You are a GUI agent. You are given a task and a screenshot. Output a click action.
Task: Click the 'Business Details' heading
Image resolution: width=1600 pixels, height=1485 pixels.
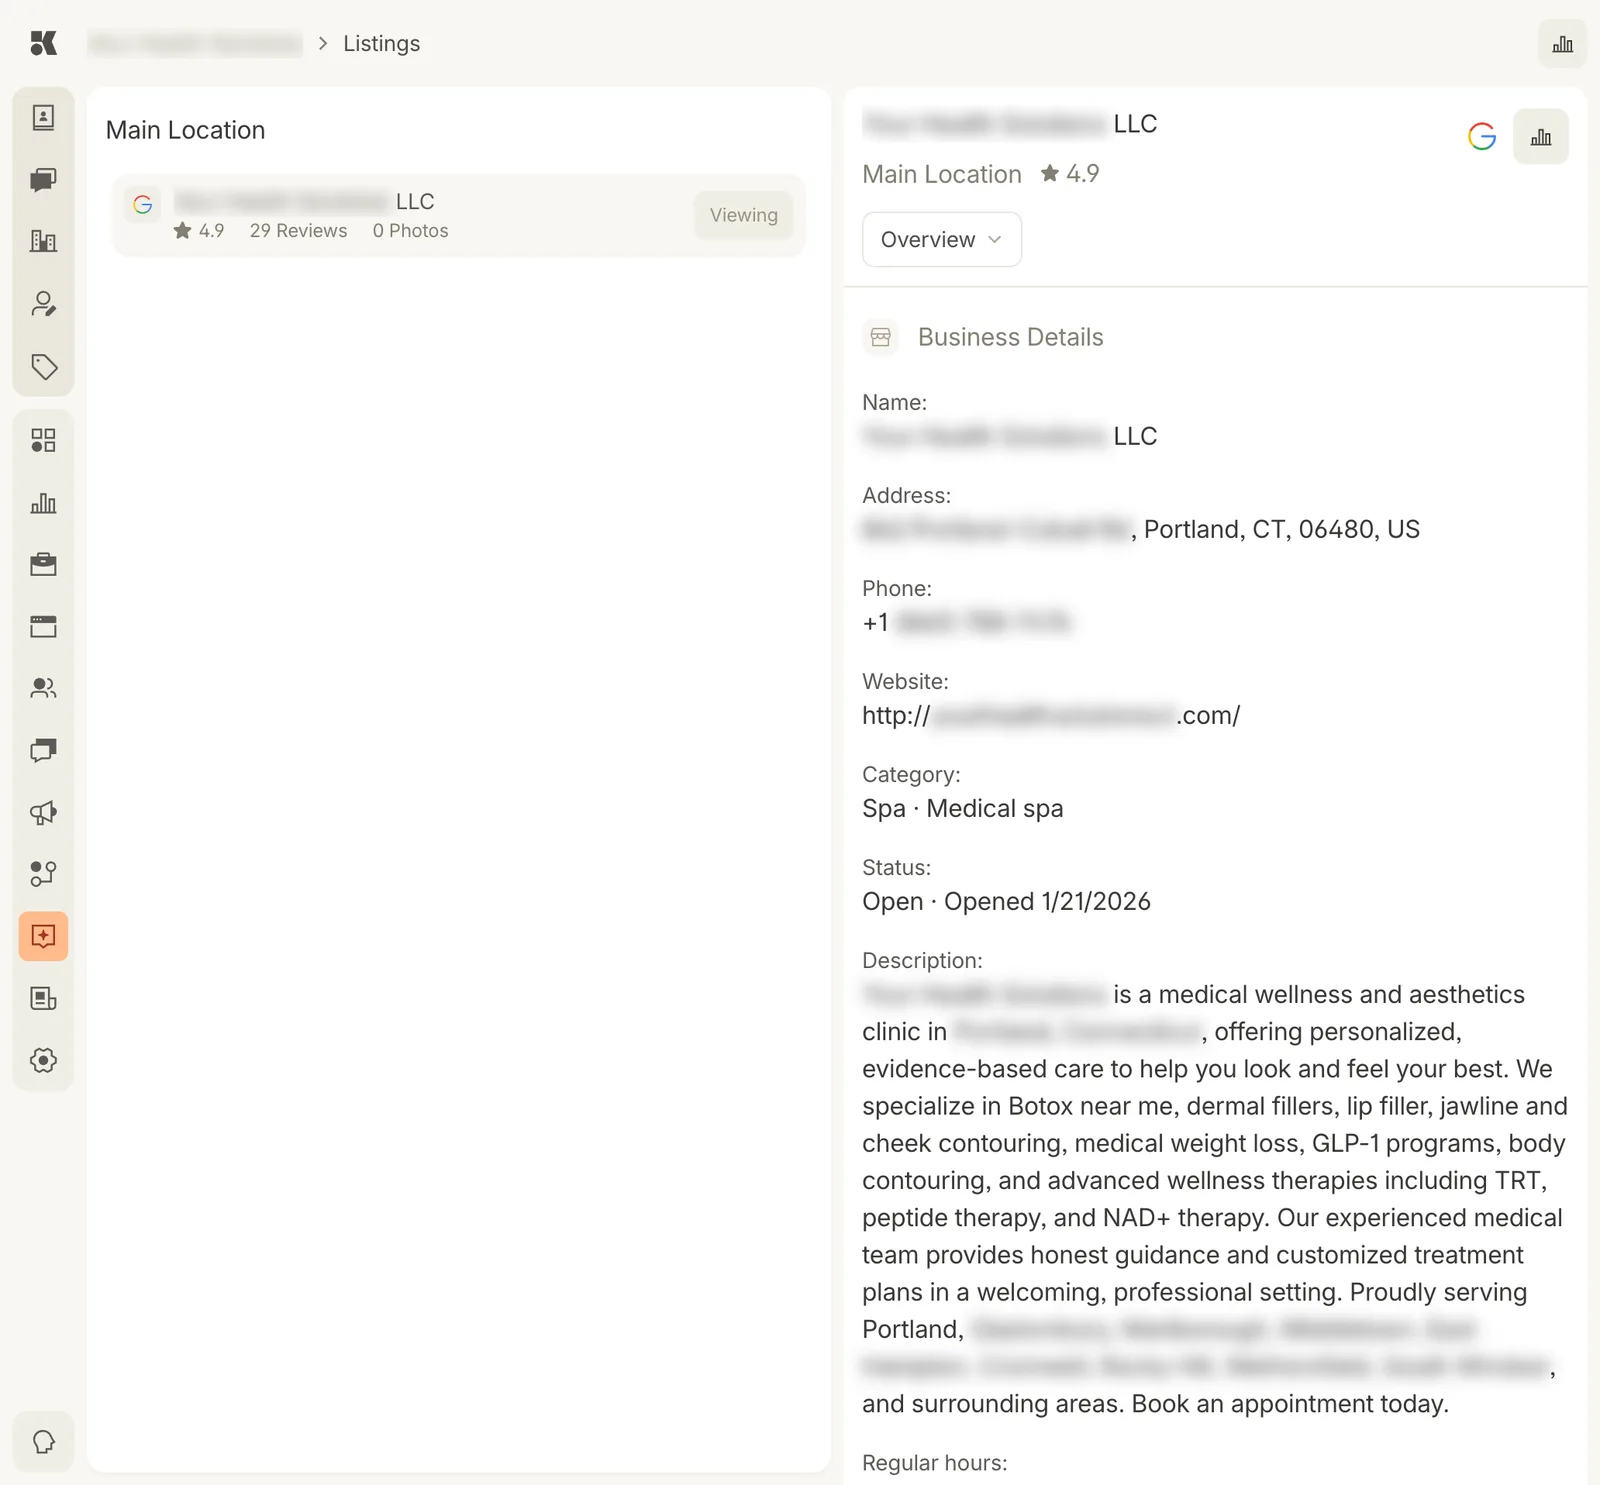click(1011, 337)
